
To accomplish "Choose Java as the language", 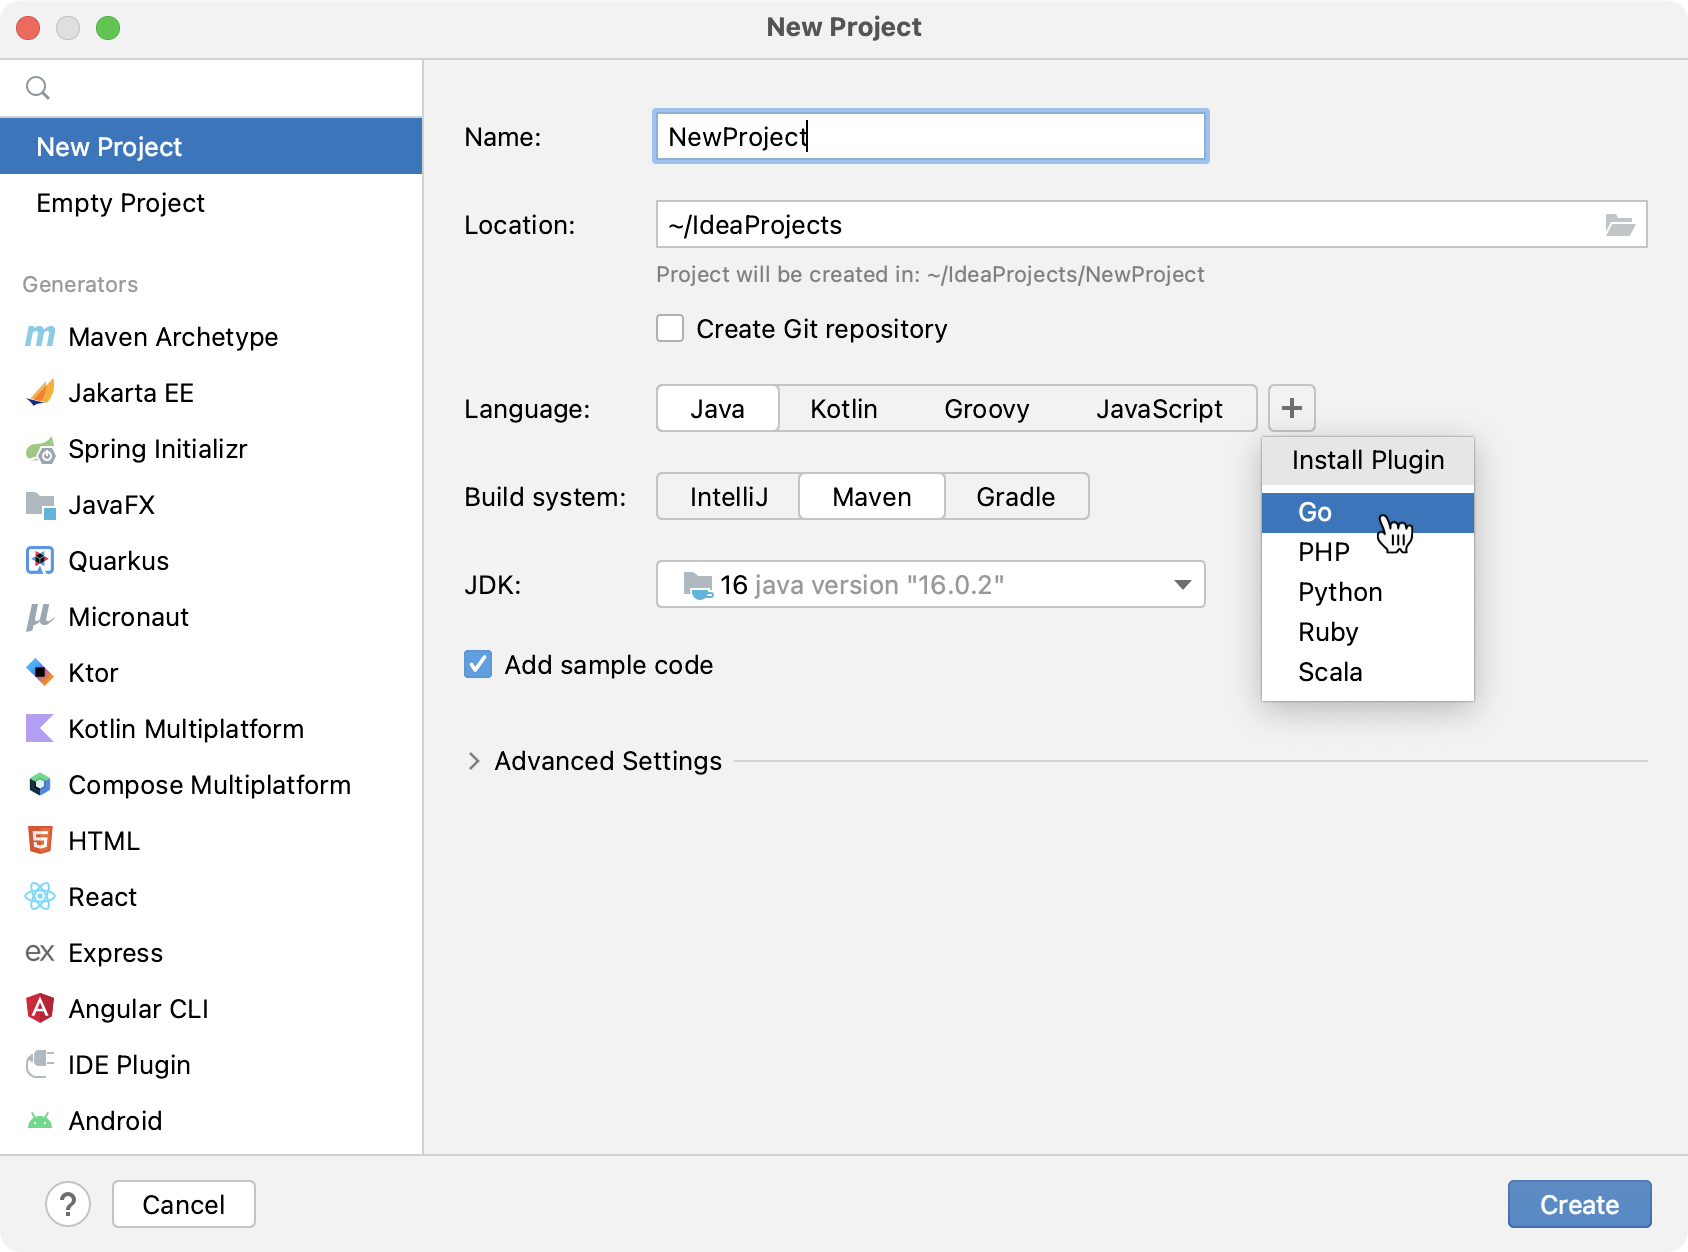I will tap(718, 409).
